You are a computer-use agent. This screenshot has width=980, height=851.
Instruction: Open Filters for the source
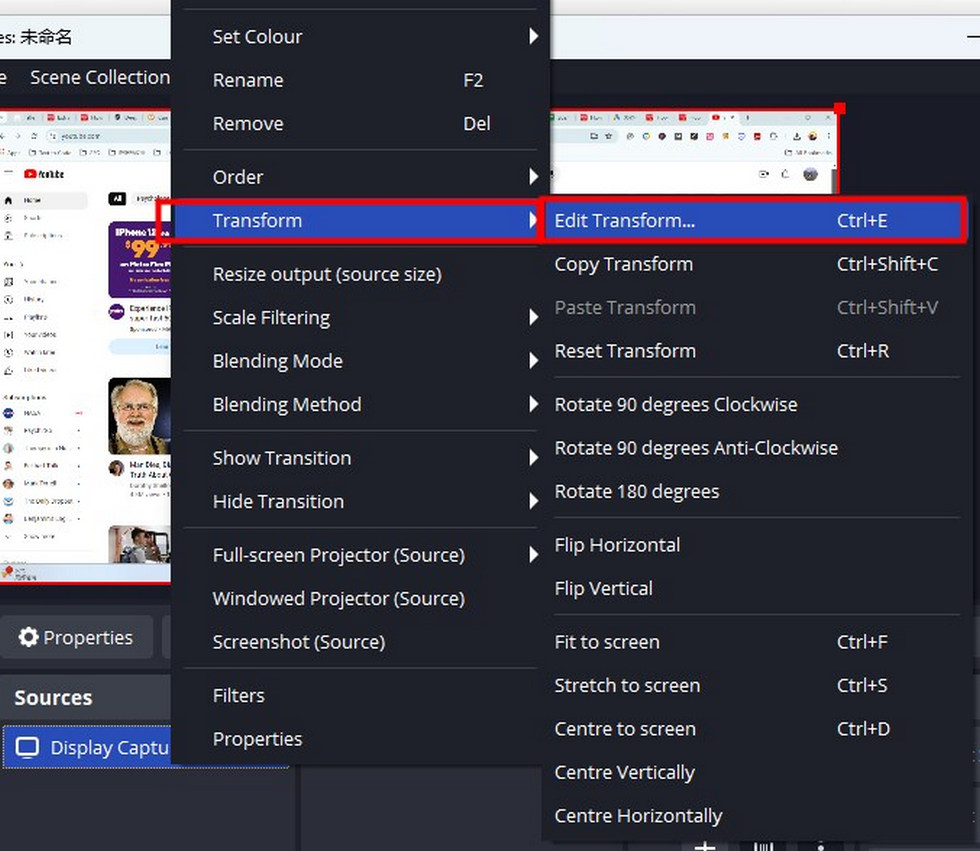coord(239,694)
